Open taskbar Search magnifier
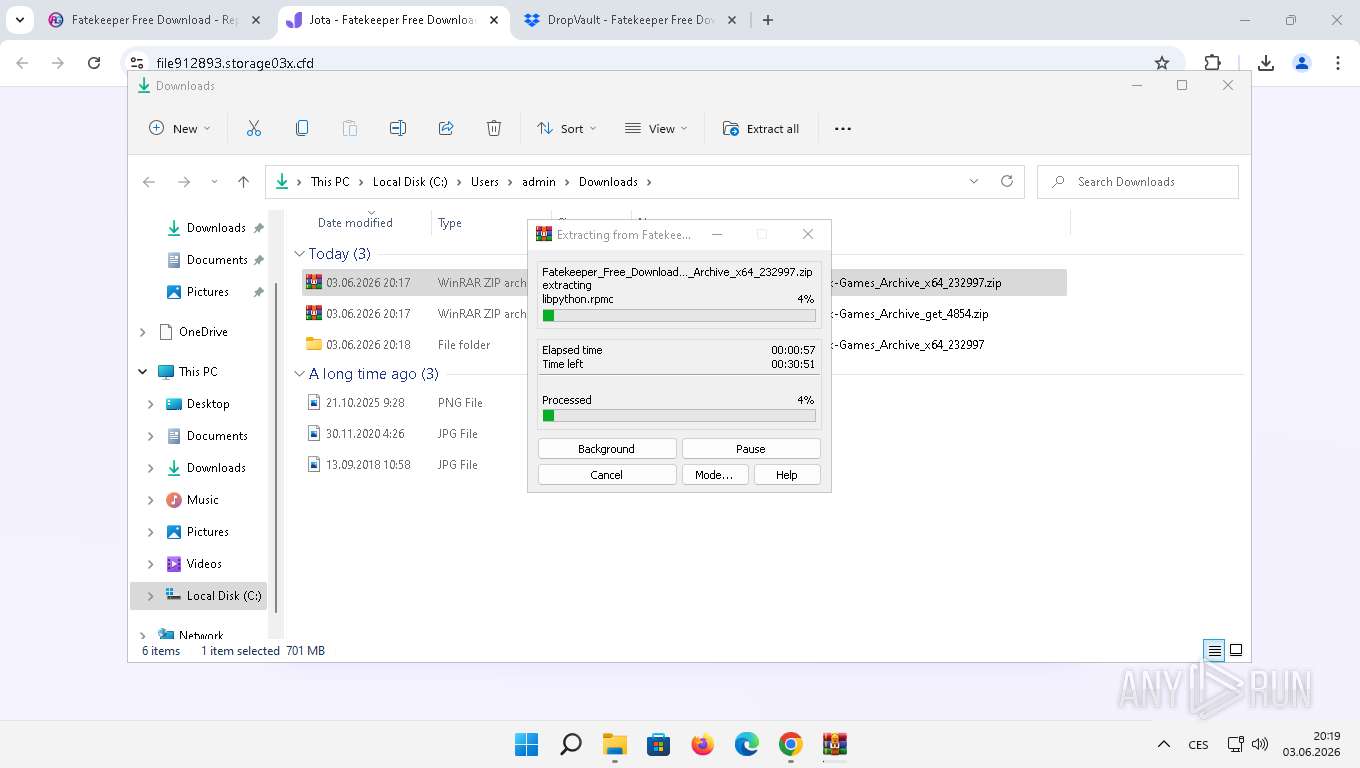1360x768 pixels. pos(570,745)
